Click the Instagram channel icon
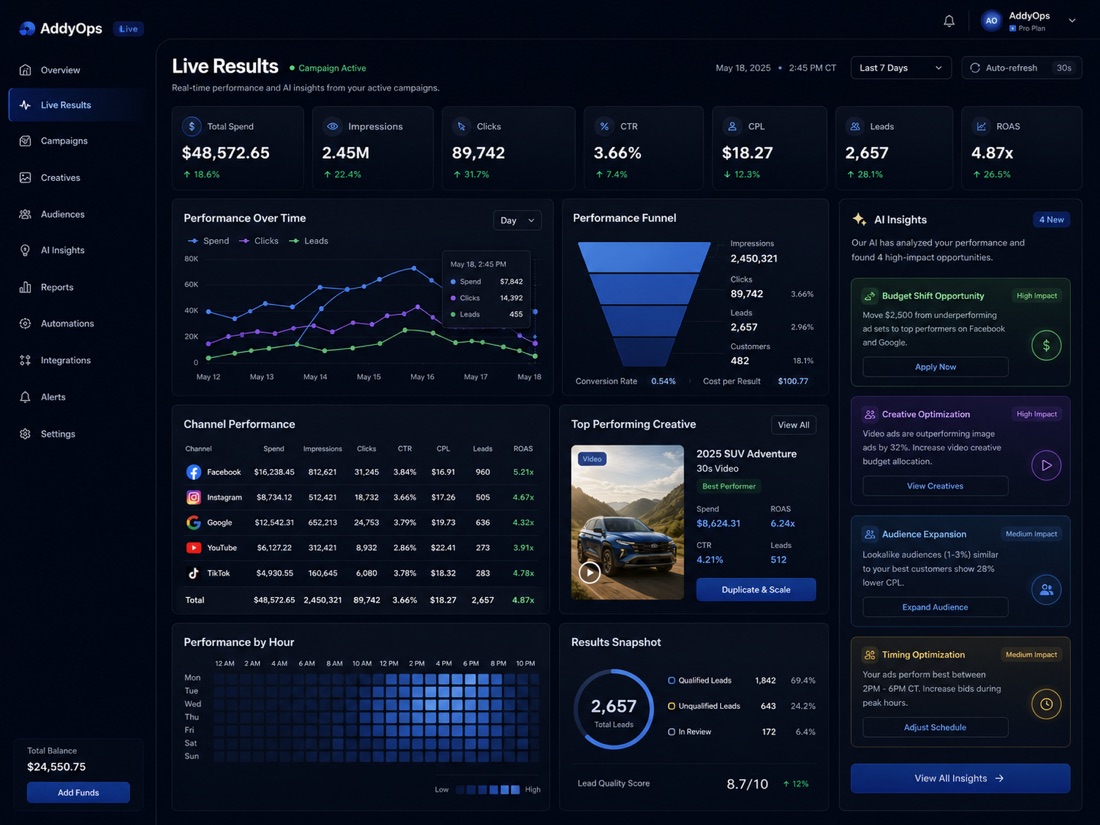The image size is (1100, 825). coord(194,497)
